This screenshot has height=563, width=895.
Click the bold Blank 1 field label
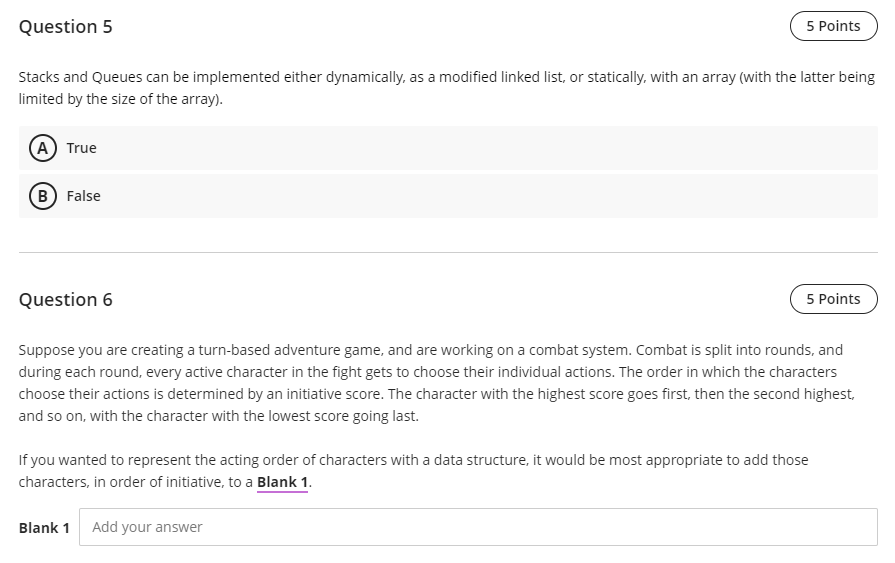click(x=44, y=528)
